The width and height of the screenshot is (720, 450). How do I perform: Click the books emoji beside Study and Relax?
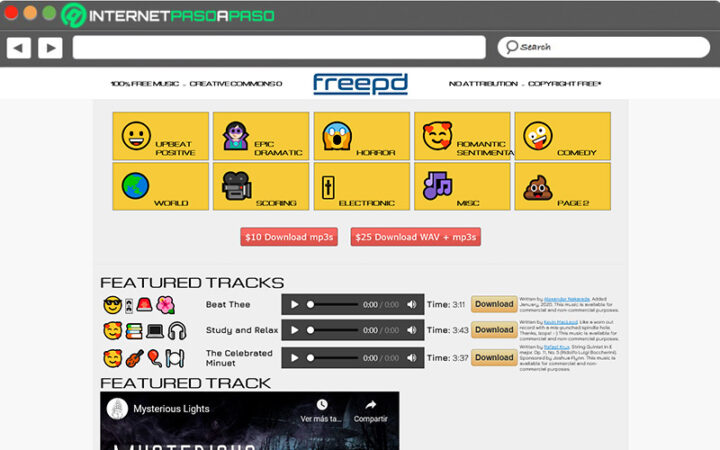134,331
